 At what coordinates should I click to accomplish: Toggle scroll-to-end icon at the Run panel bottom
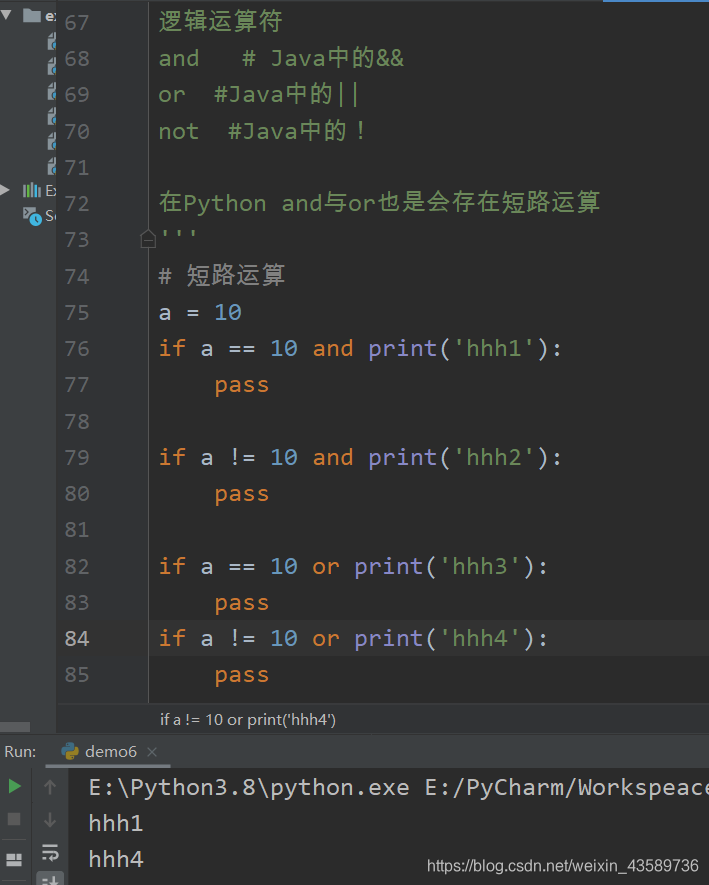50,879
